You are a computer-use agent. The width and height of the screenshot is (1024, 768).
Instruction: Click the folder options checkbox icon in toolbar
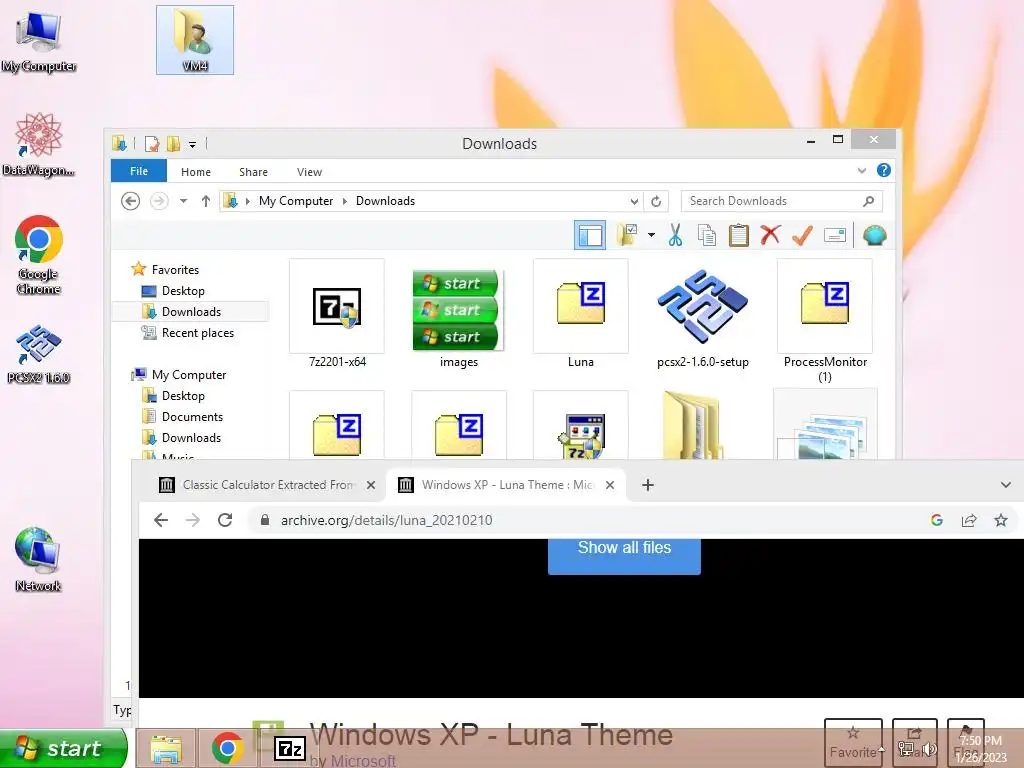[627, 234]
